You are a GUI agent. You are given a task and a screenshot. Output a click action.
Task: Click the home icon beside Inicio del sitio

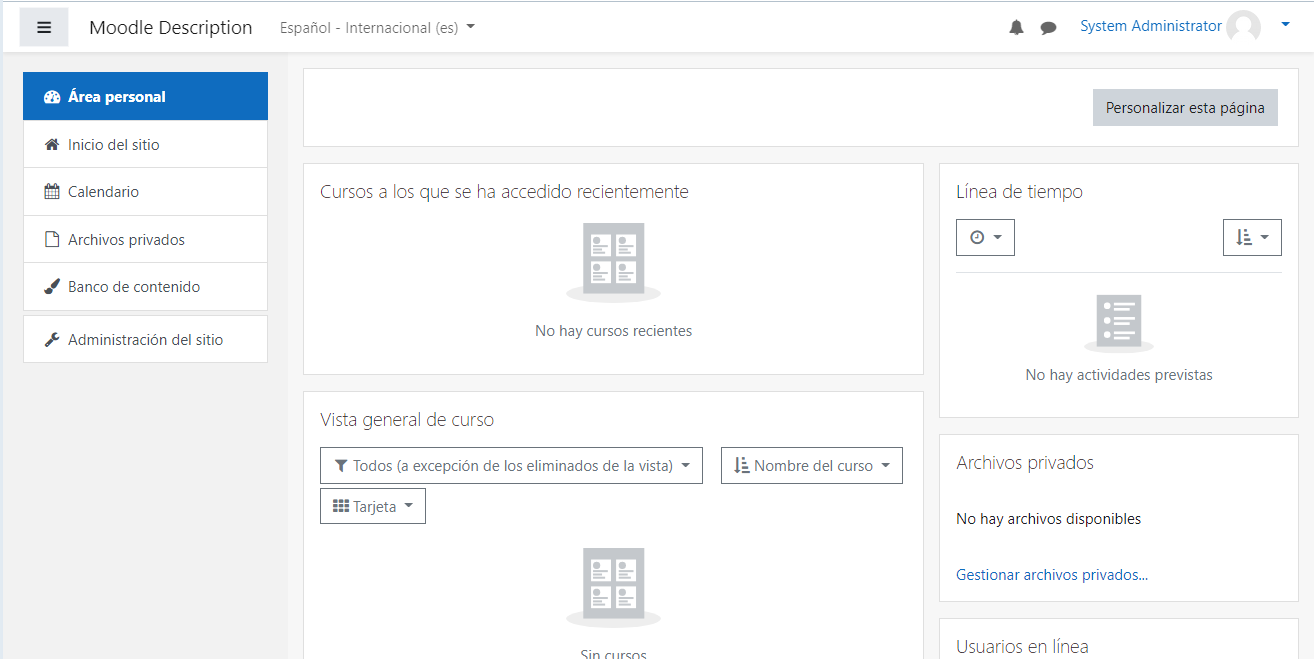pos(52,145)
